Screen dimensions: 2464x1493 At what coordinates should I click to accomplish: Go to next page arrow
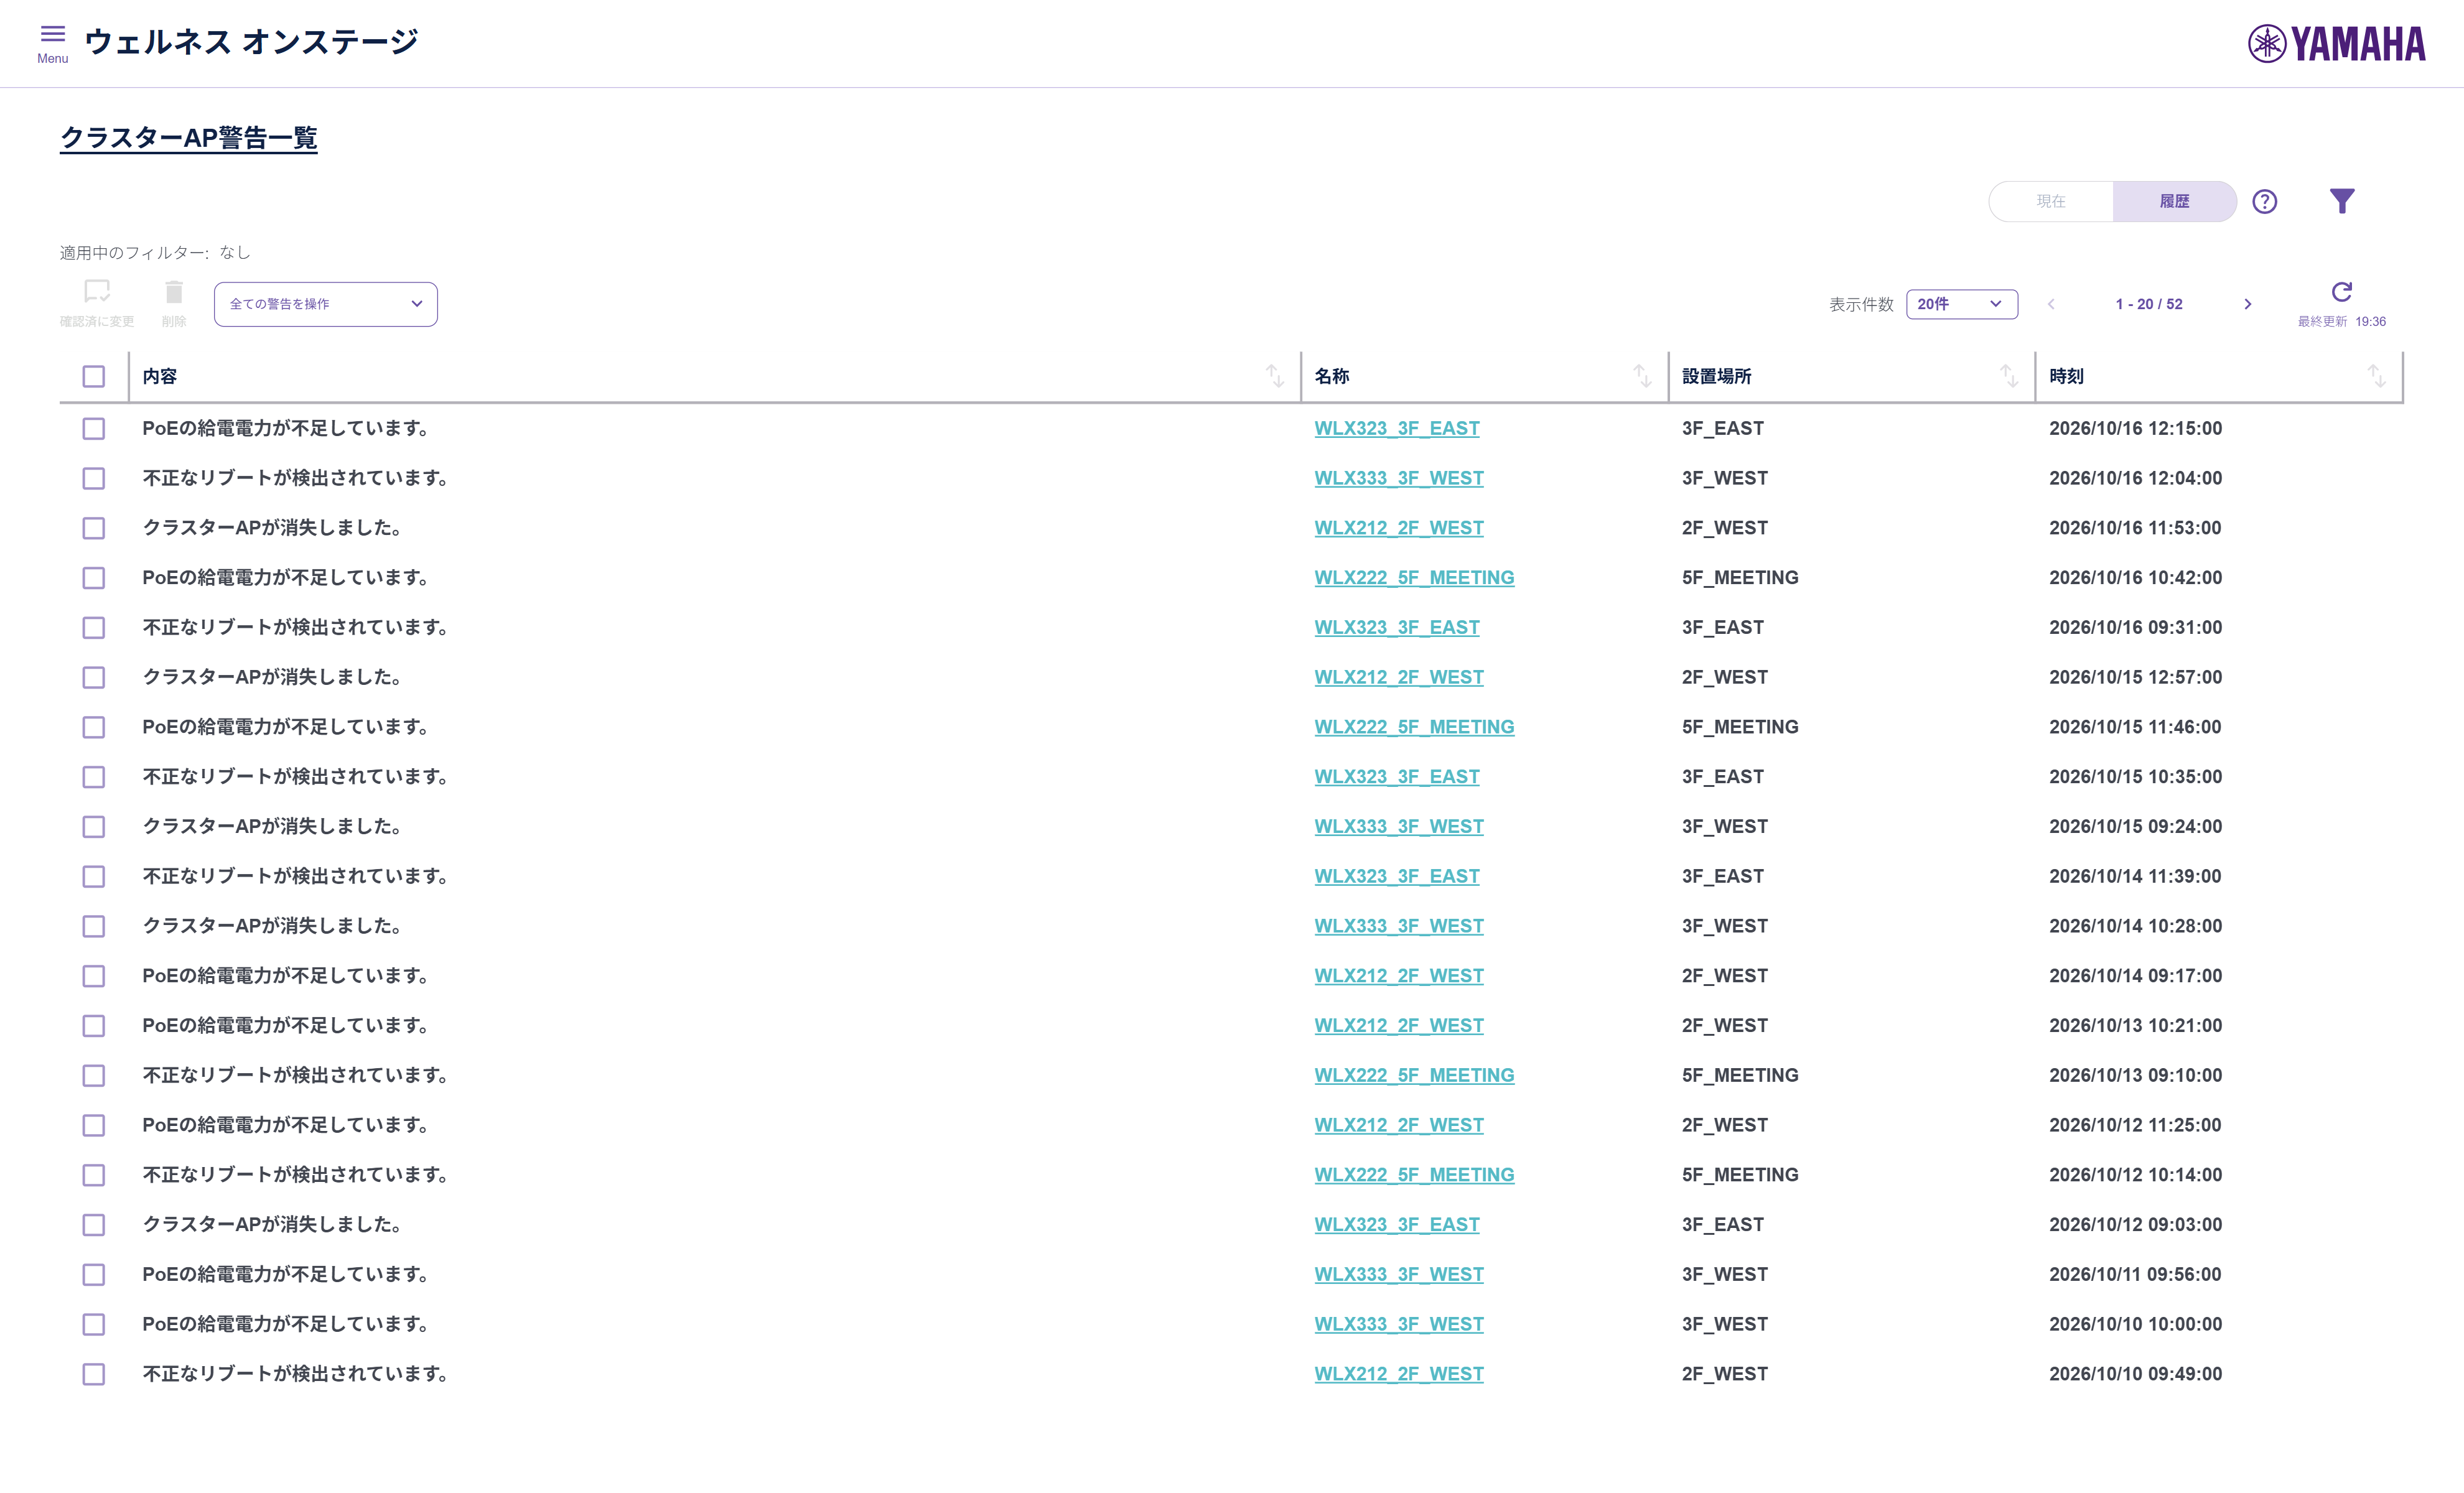coord(2247,304)
